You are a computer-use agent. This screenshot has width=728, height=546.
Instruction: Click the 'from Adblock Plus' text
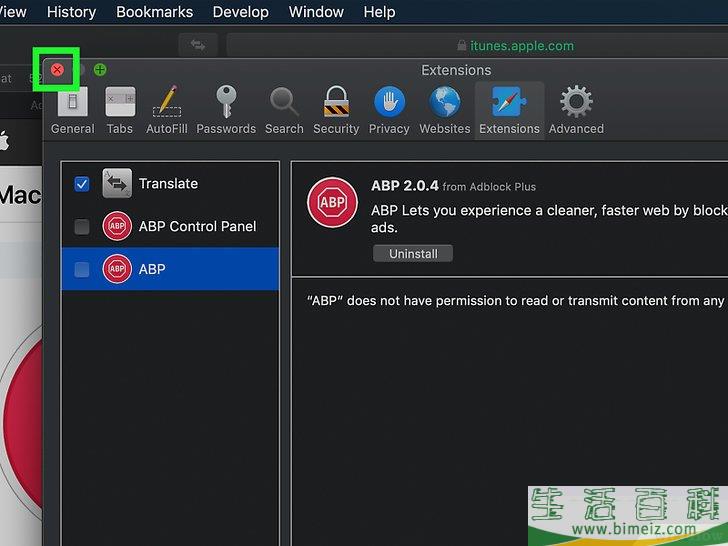pos(489,187)
